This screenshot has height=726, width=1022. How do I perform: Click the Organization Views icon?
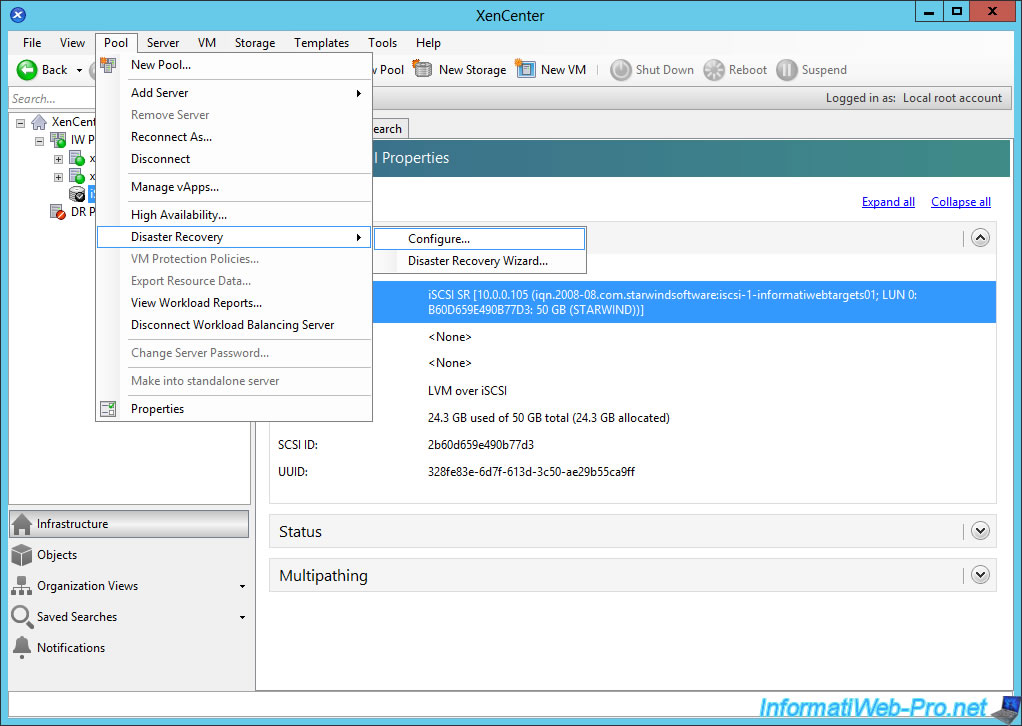pyautogui.click(x=22, y=586)
